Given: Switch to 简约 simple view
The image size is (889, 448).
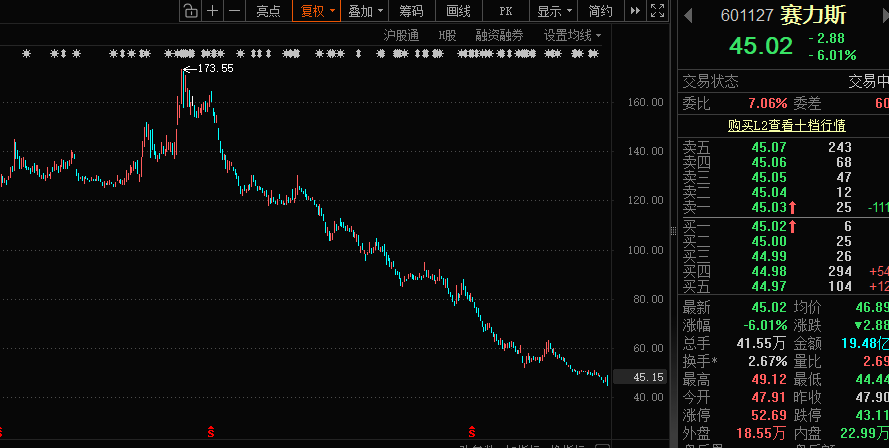Looking at the screenshot, I should (600, 11).
